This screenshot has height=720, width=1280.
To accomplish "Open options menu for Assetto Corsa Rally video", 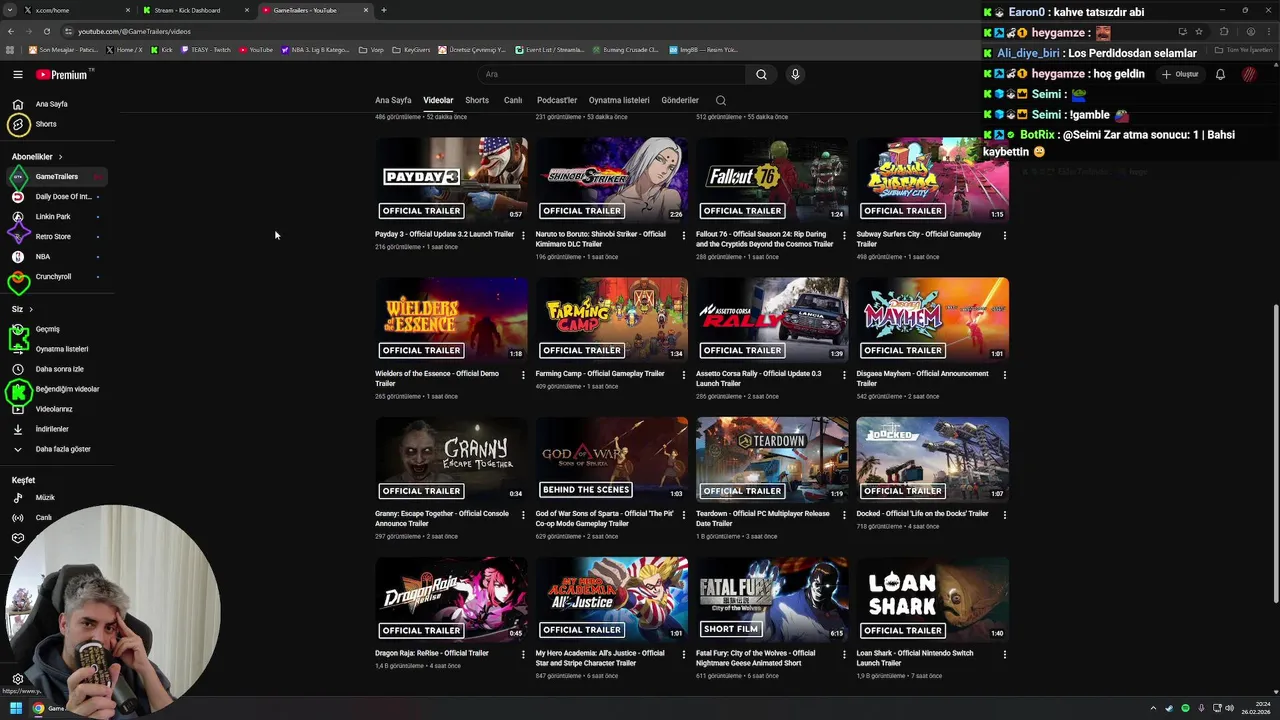I will tap(844, 375).
